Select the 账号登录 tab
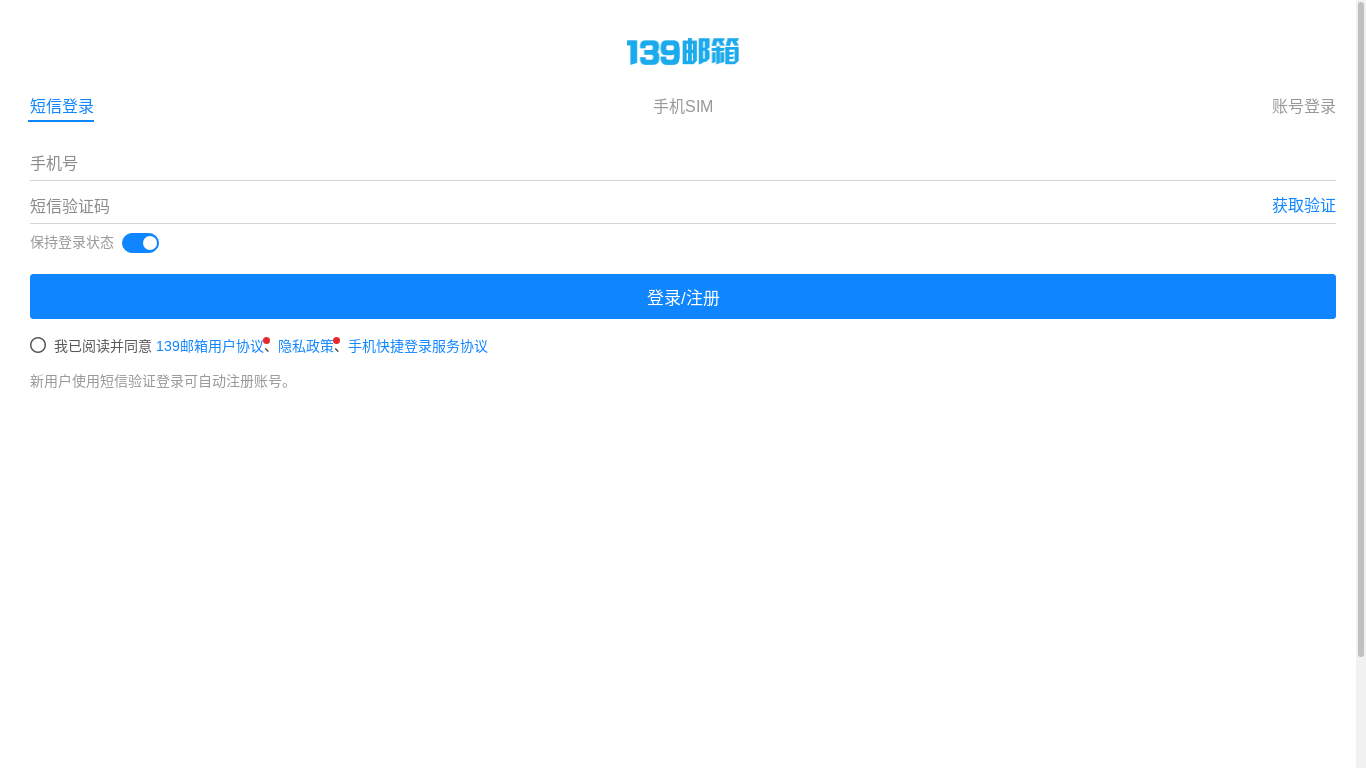Image resolution: width=1366 pixels, height=768 pixels. (1304, 107)
